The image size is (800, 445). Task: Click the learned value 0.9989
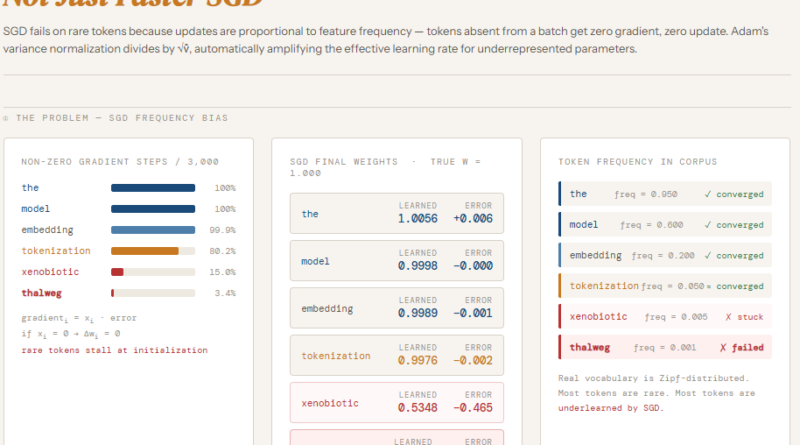point(418,313)
